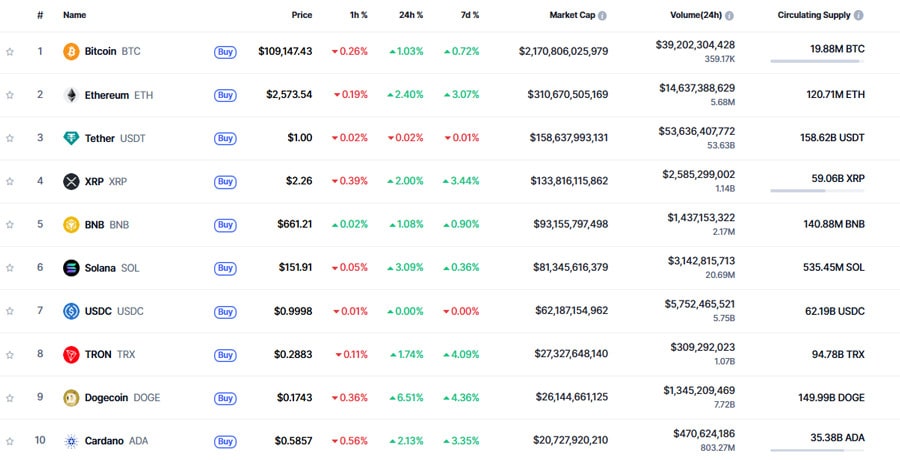Click the Tether logo icon

[x=71, y=138]
